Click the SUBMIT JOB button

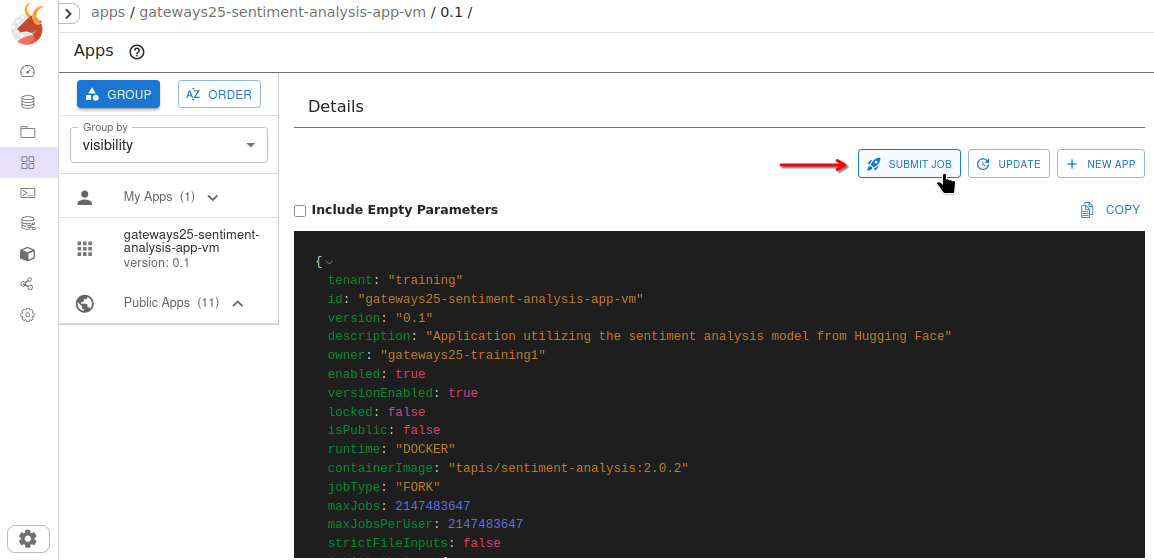(x=909, y=164)
